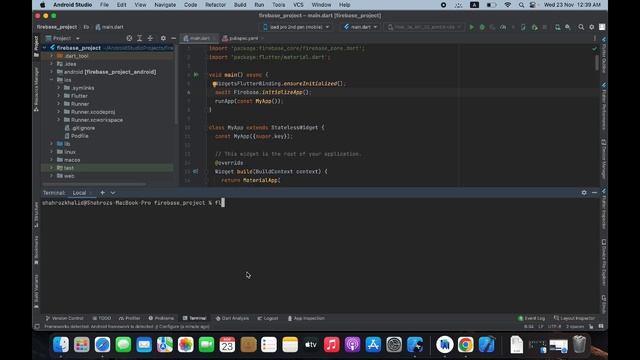Run the app with the green play button
This screenshot has height=360, width=640.
(472, 27)
